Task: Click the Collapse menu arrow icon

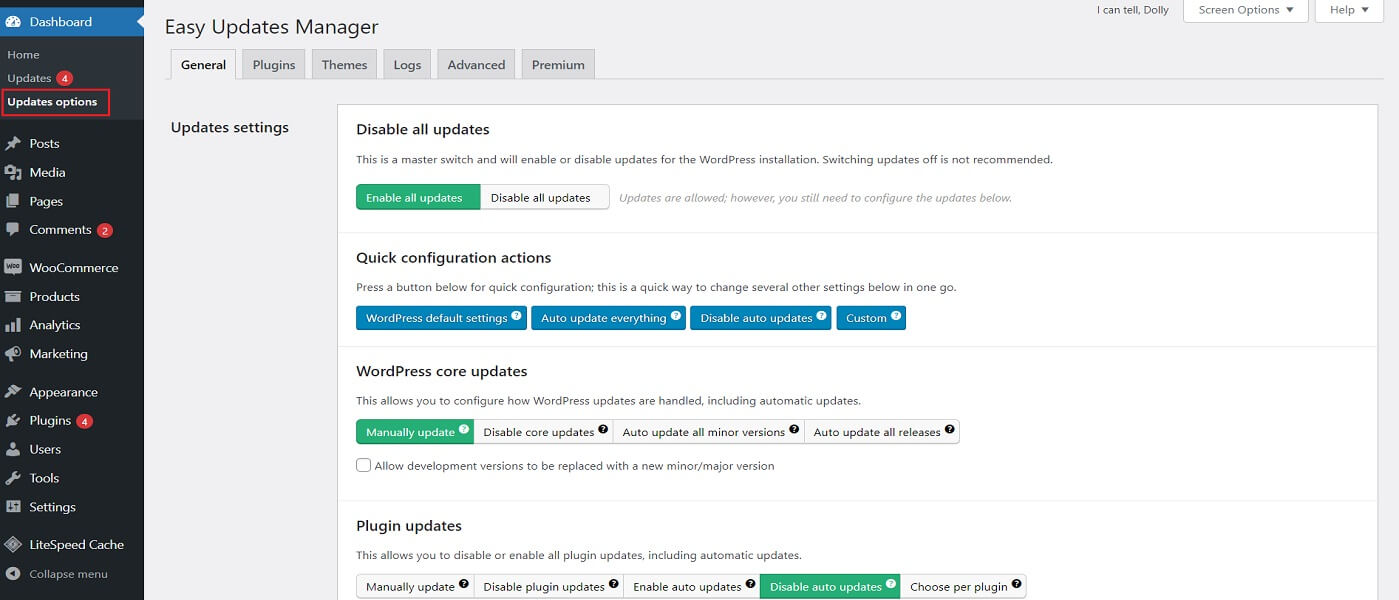Action: [13, 574]
